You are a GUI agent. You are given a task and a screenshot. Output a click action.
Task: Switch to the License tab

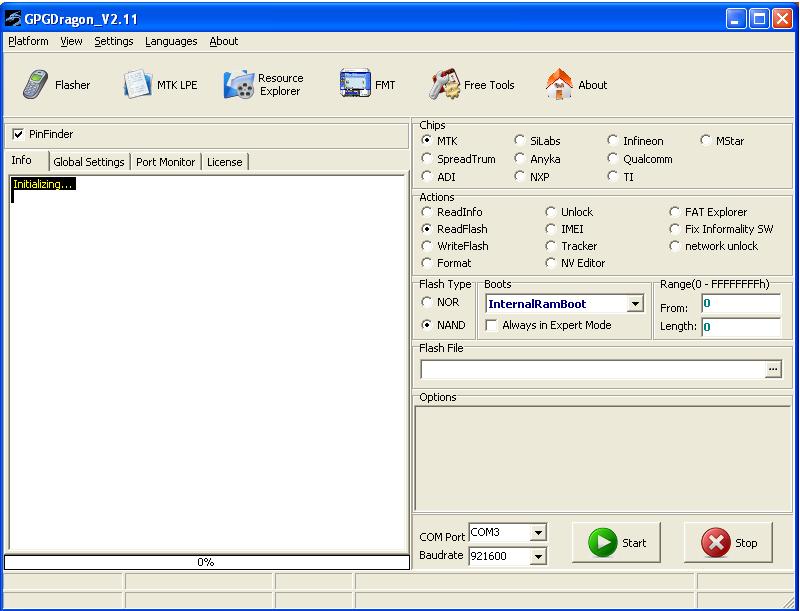pos(224,162)
